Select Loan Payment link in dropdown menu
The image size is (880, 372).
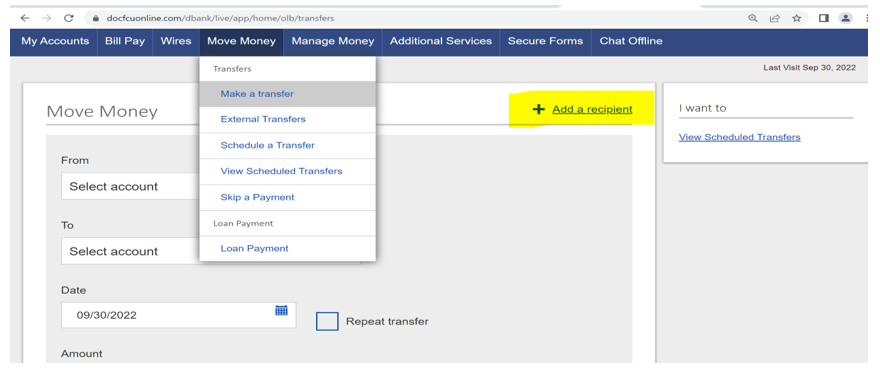[x=287, y=249]
